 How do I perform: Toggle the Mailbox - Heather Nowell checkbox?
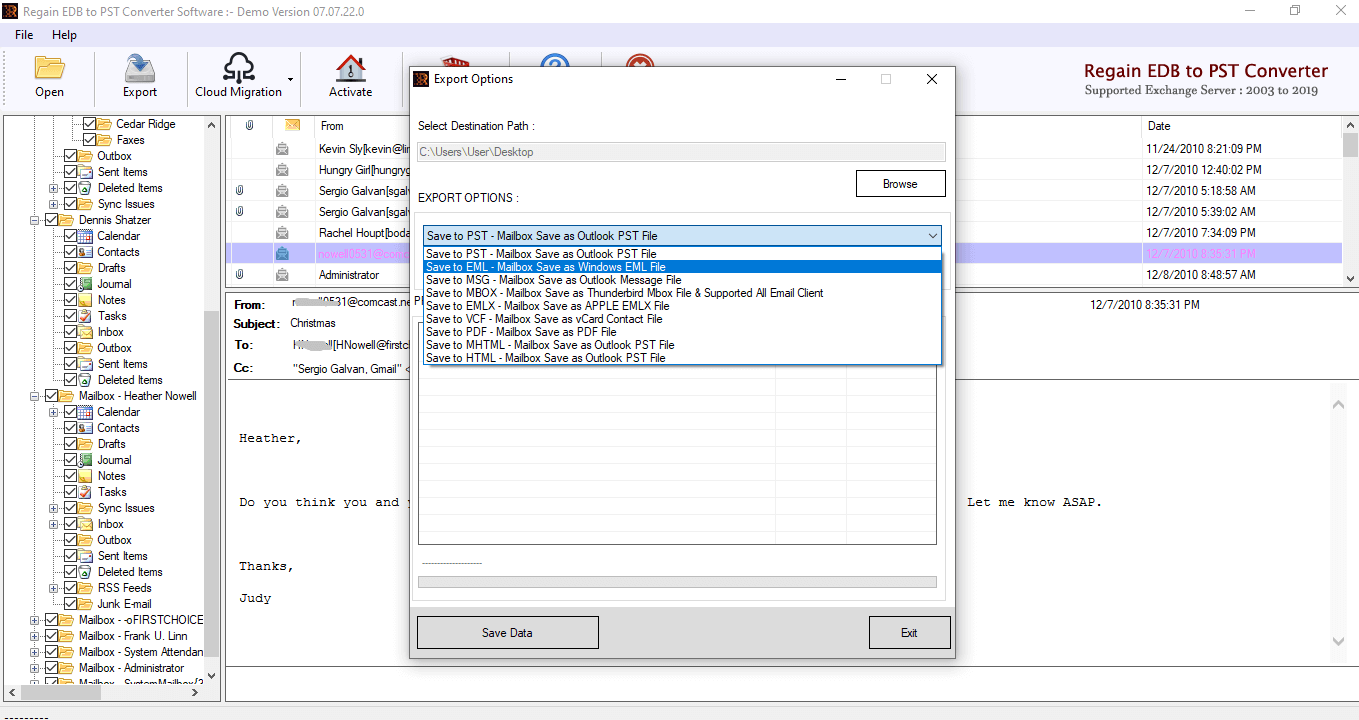tap(52, 396)
